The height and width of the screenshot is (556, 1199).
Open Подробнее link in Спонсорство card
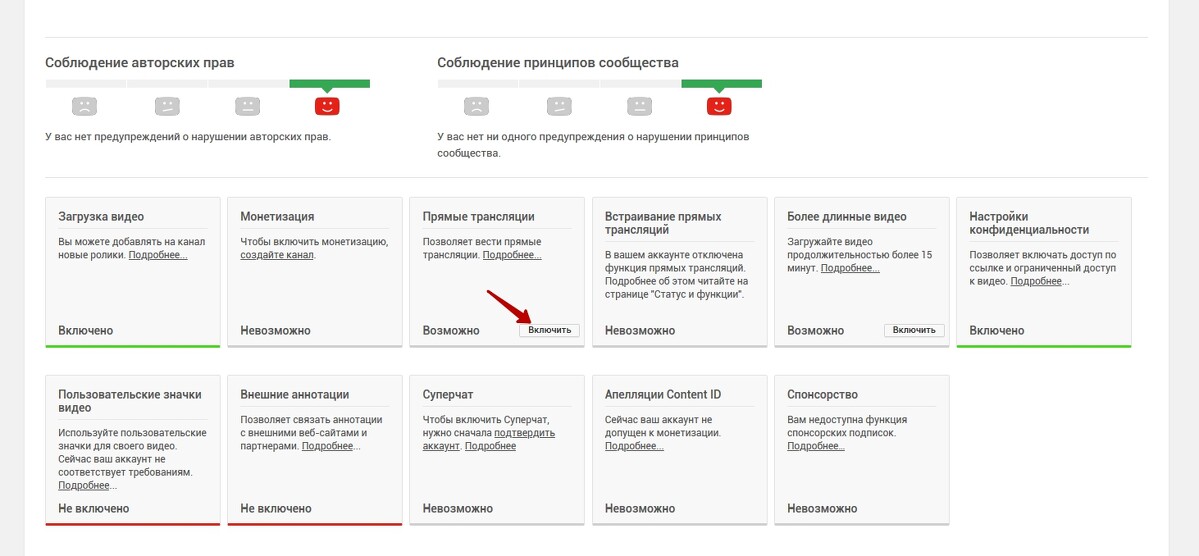pos(816,446)
